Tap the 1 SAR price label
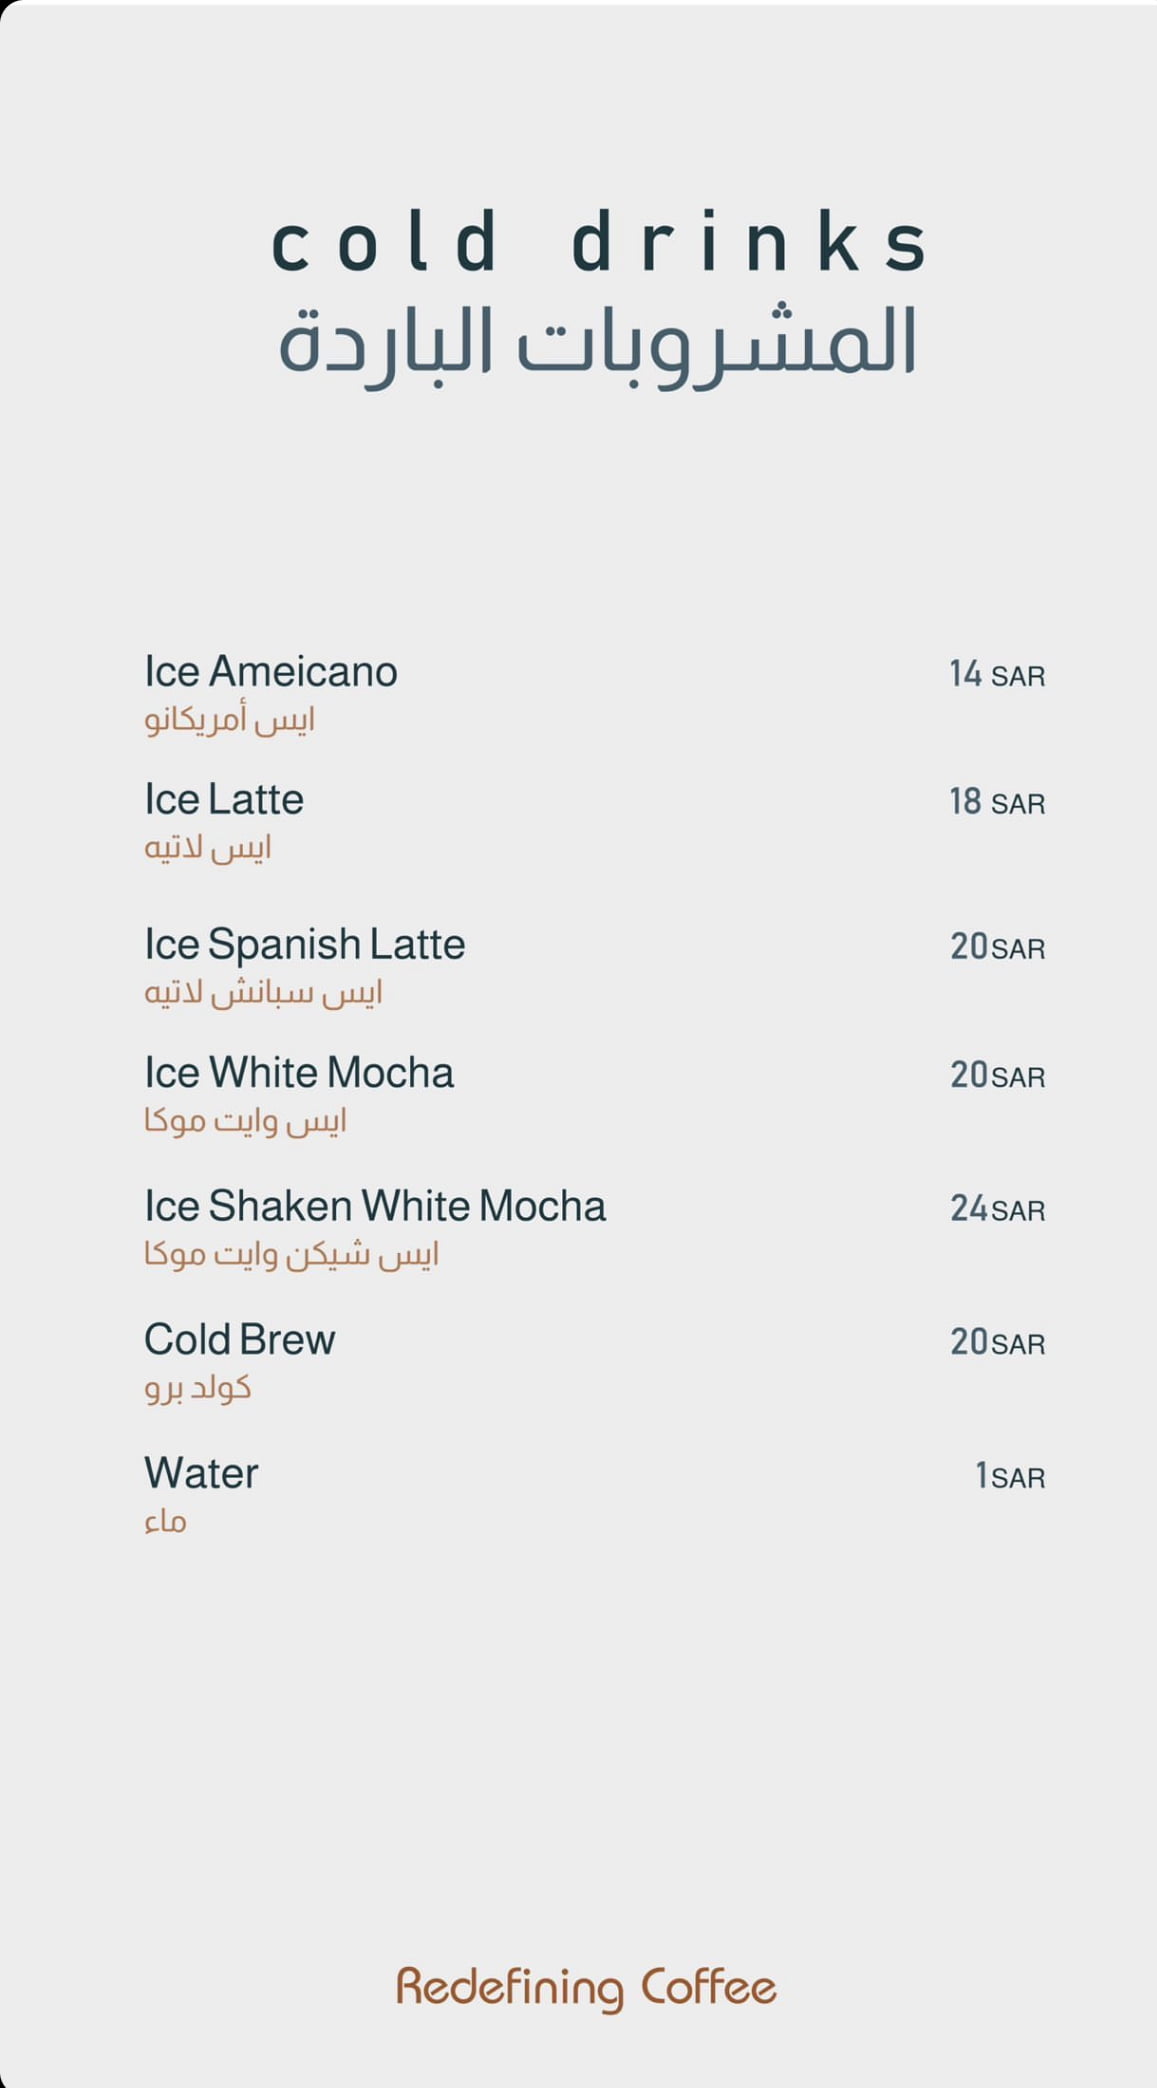The image size is (1157, 2088). (1009, 1476)
